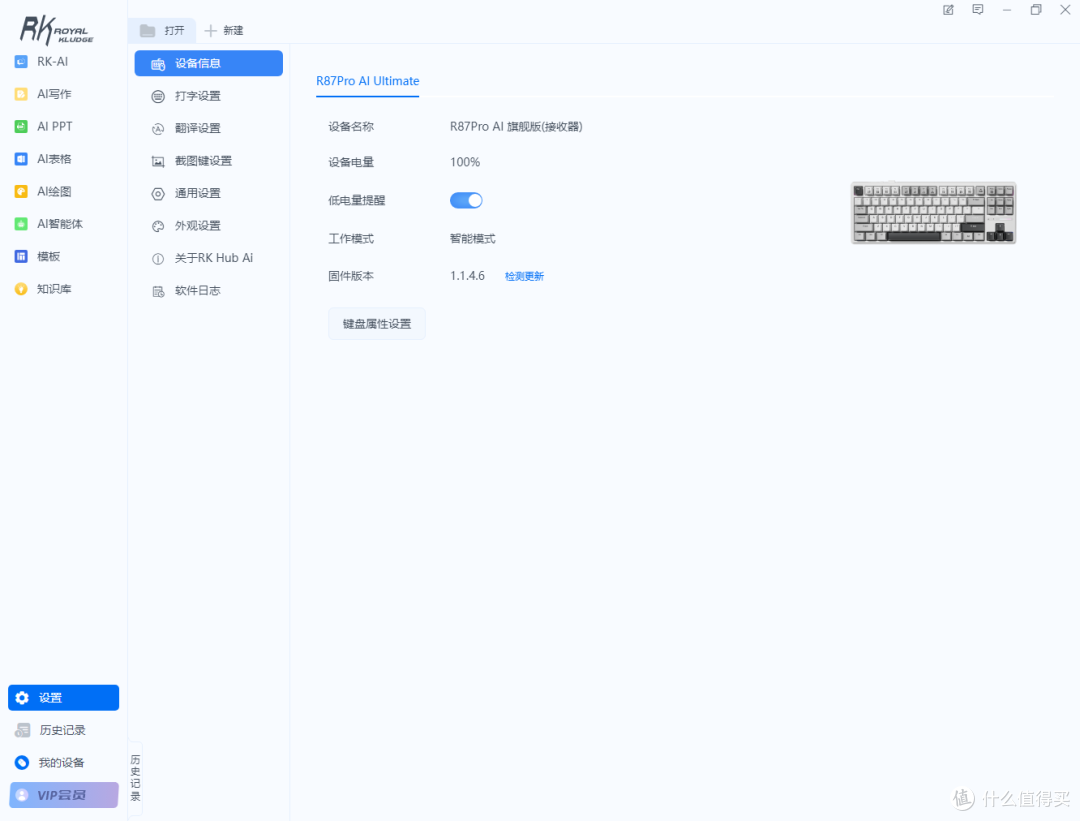Click the 固件版本 label
The height and width of the screenshot is (821, 1080).
click(351, 276)
